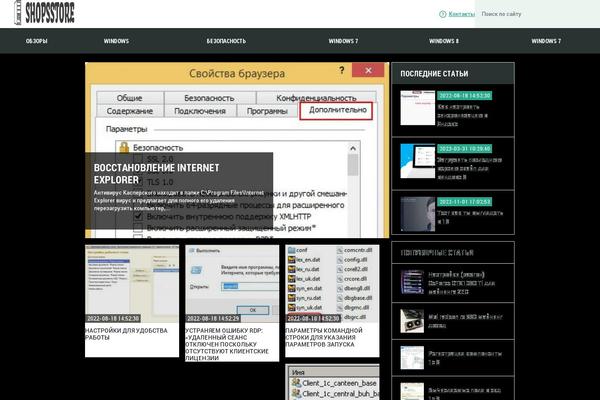Open thumbnail of the 2022-11-01 sidebar article
Viewport: 600px width, 400px height.
point(417,214)
